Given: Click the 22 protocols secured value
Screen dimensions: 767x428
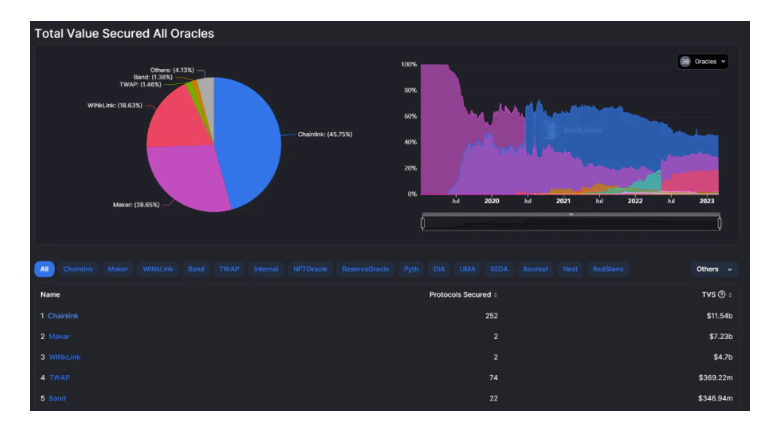Looking at the screenshot, I should pos(494,398).
